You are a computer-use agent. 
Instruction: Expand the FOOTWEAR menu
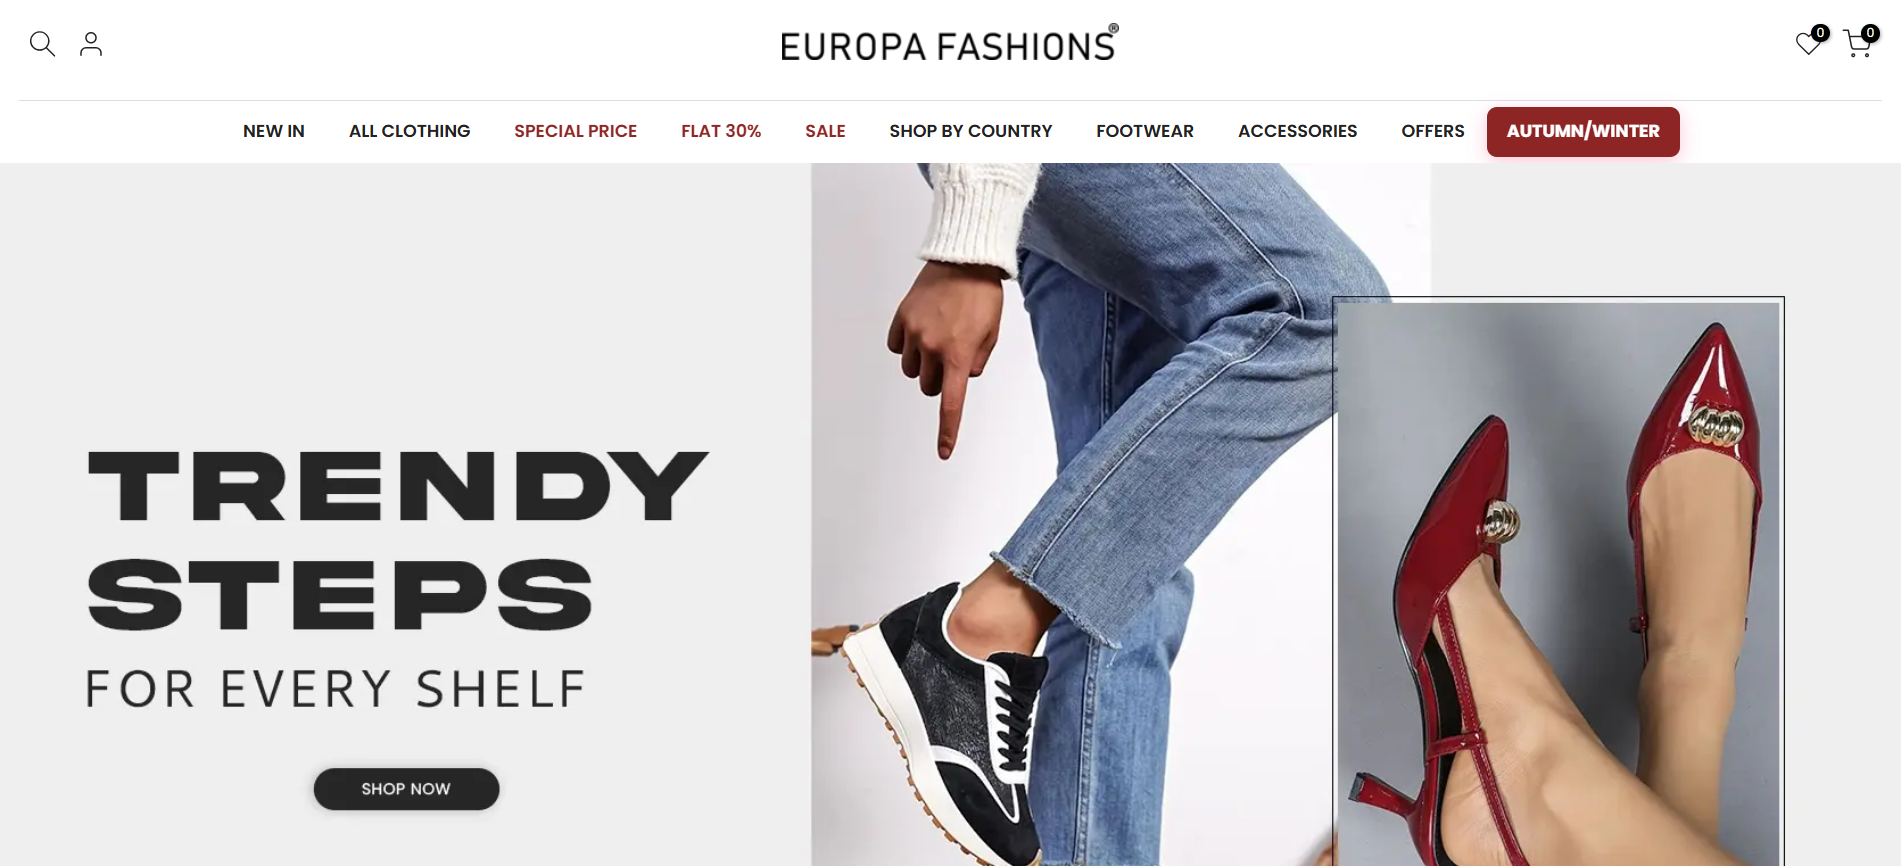(1145, 131)
